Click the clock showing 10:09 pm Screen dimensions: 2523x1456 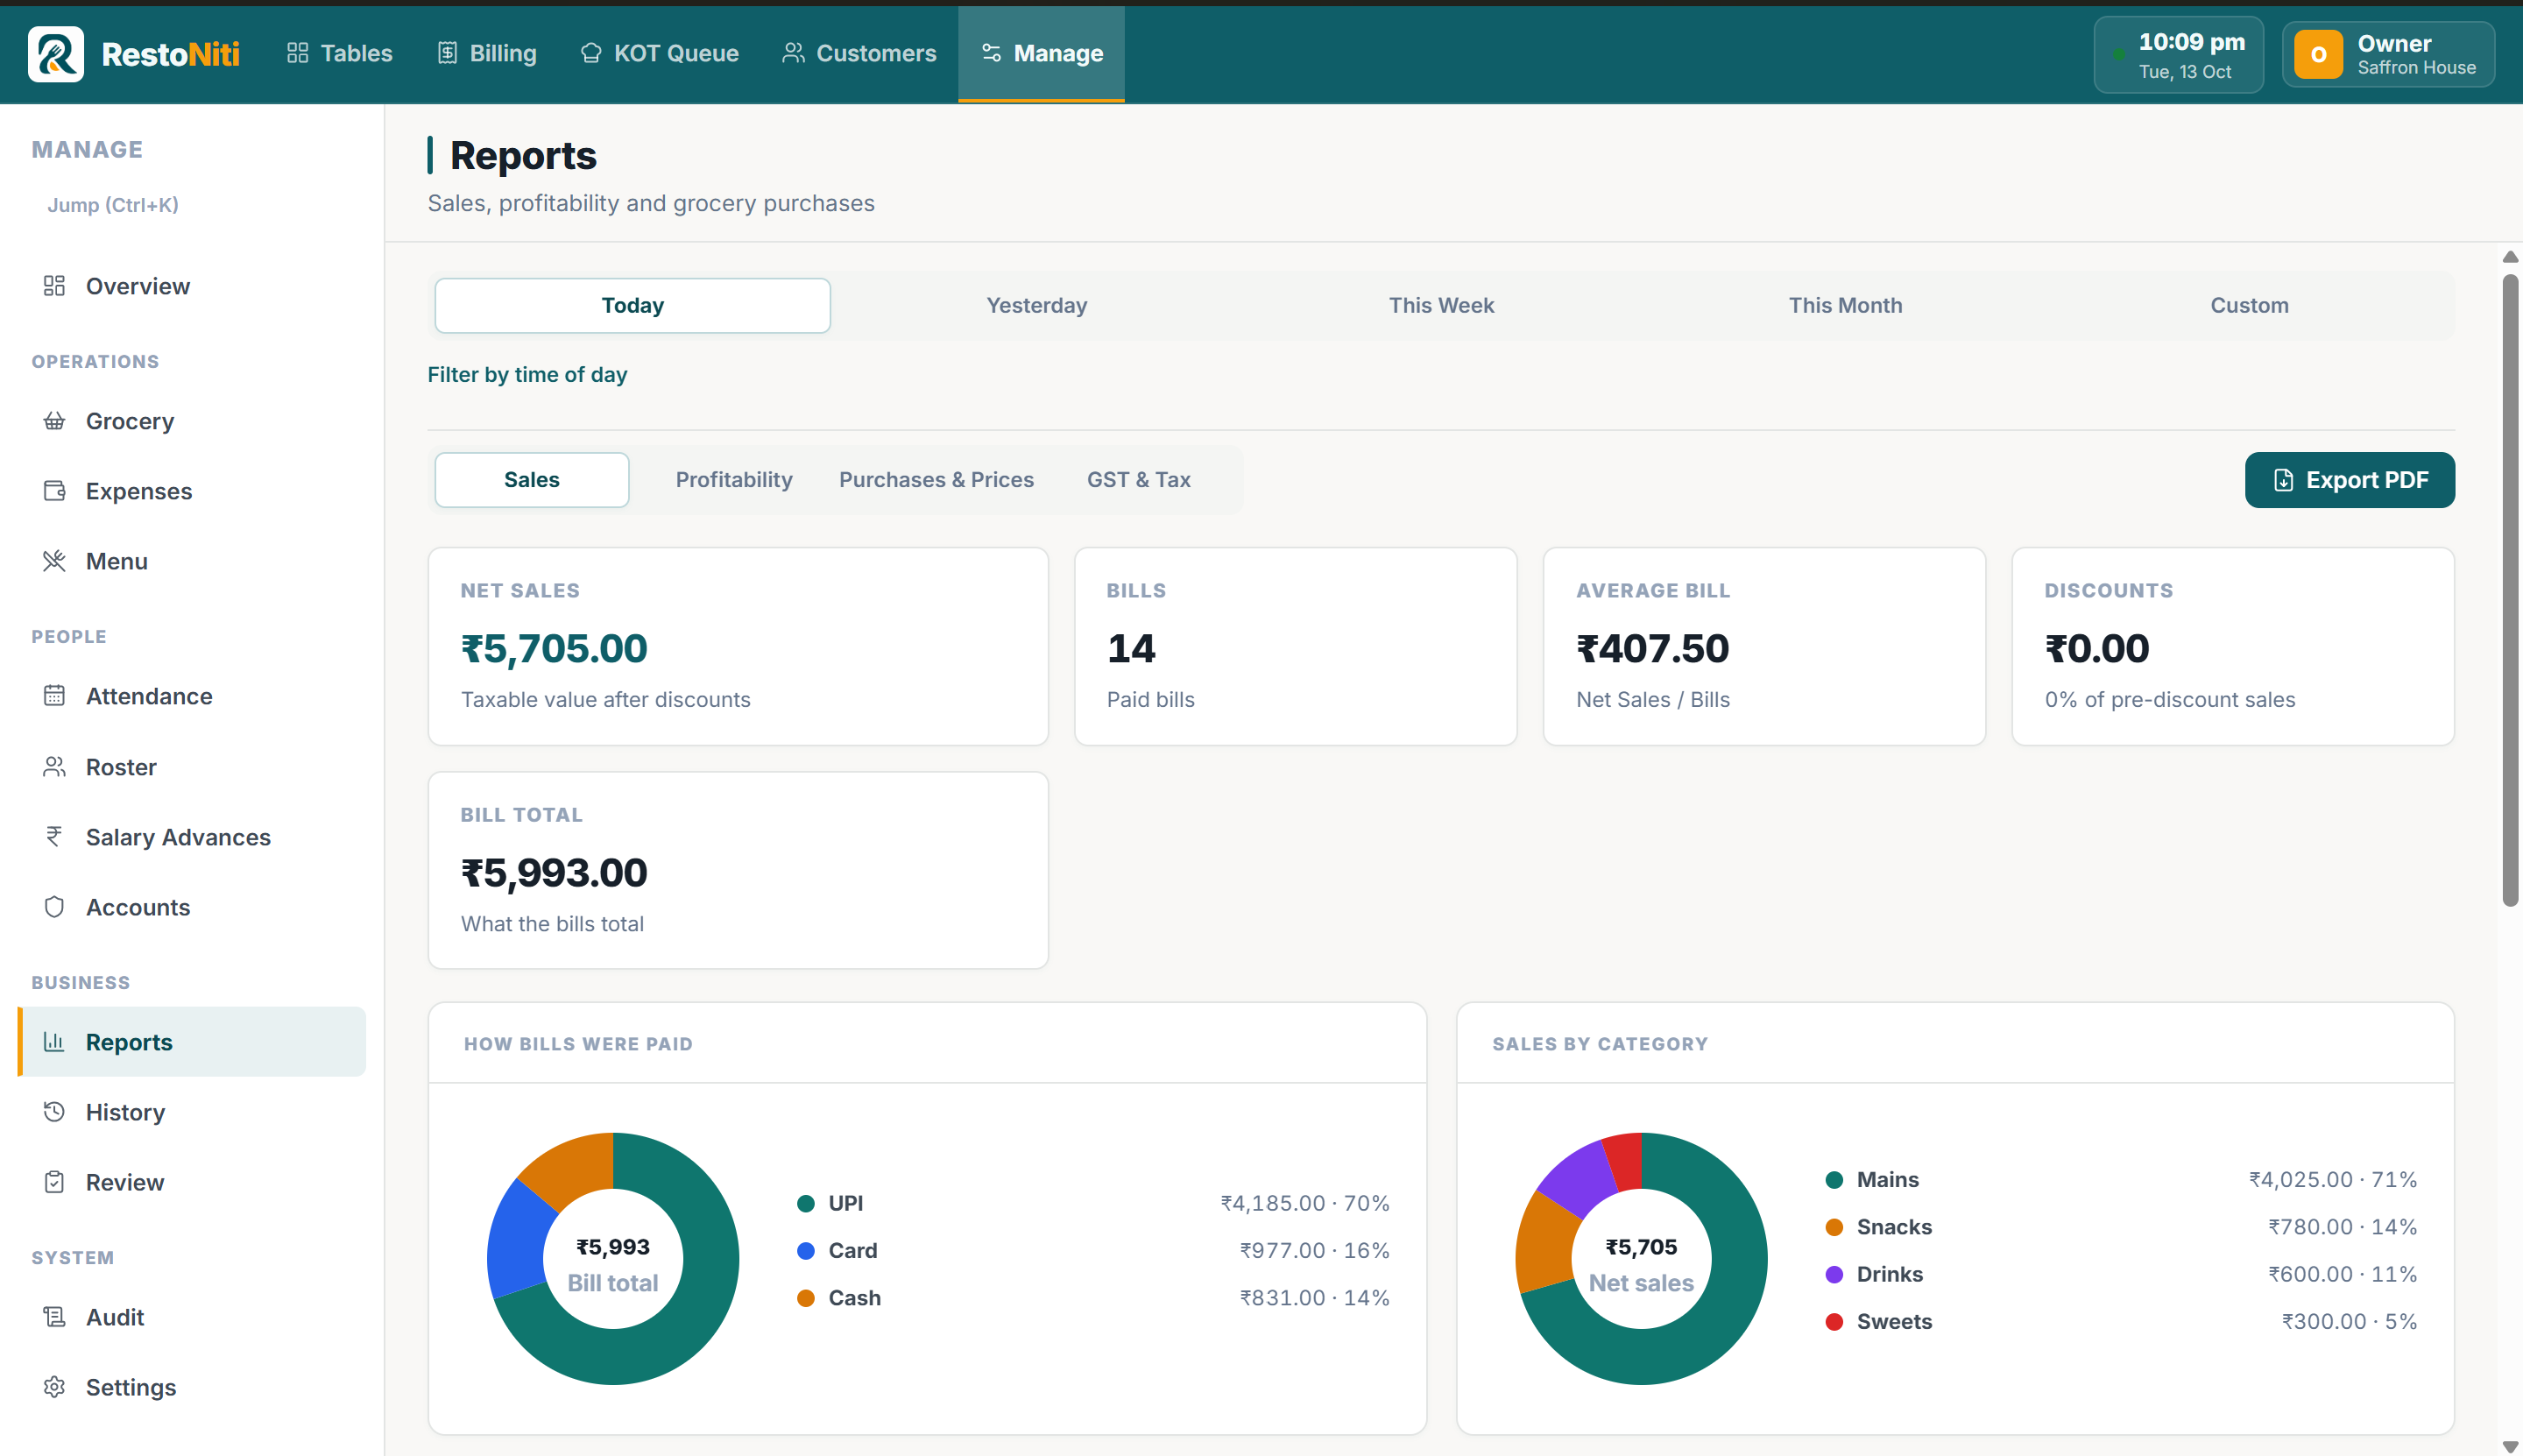2178,54
